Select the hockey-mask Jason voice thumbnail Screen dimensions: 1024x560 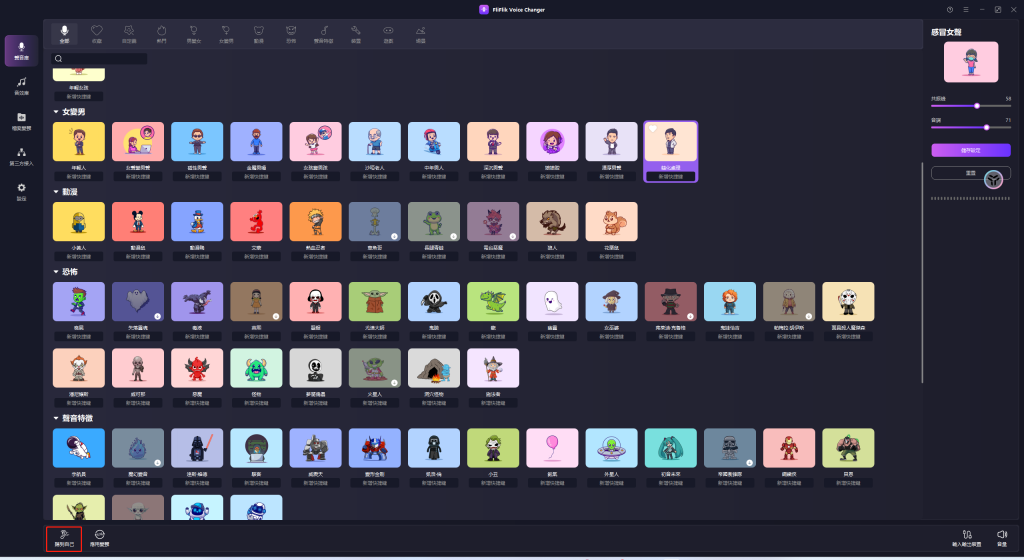(x=848, y=302)
